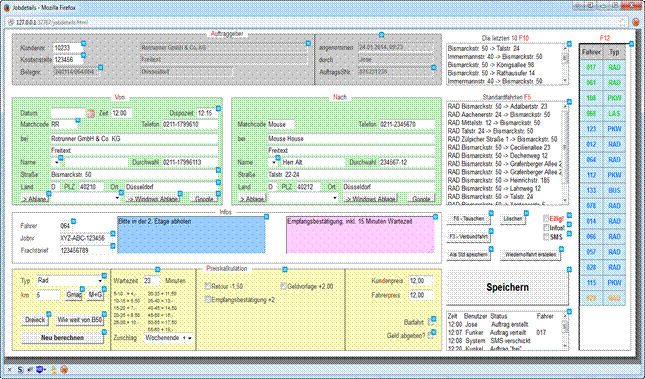The width and height of the screenshot is (645, 379).
Task: Click the blue shield addon icon
Action: coord(40,370)
